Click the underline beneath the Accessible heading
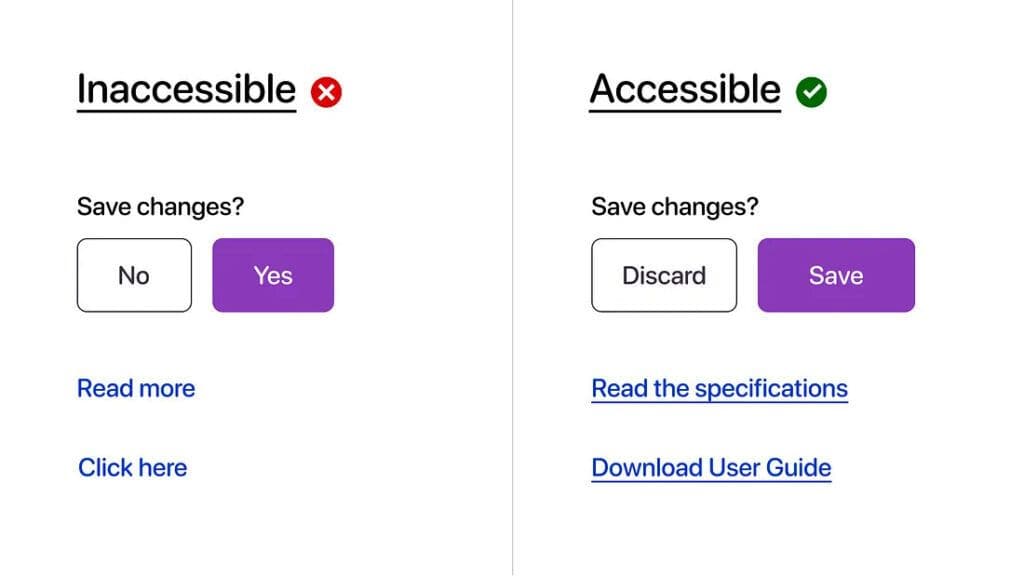Viewport: 1024px width, 576px height. (685, 110)
